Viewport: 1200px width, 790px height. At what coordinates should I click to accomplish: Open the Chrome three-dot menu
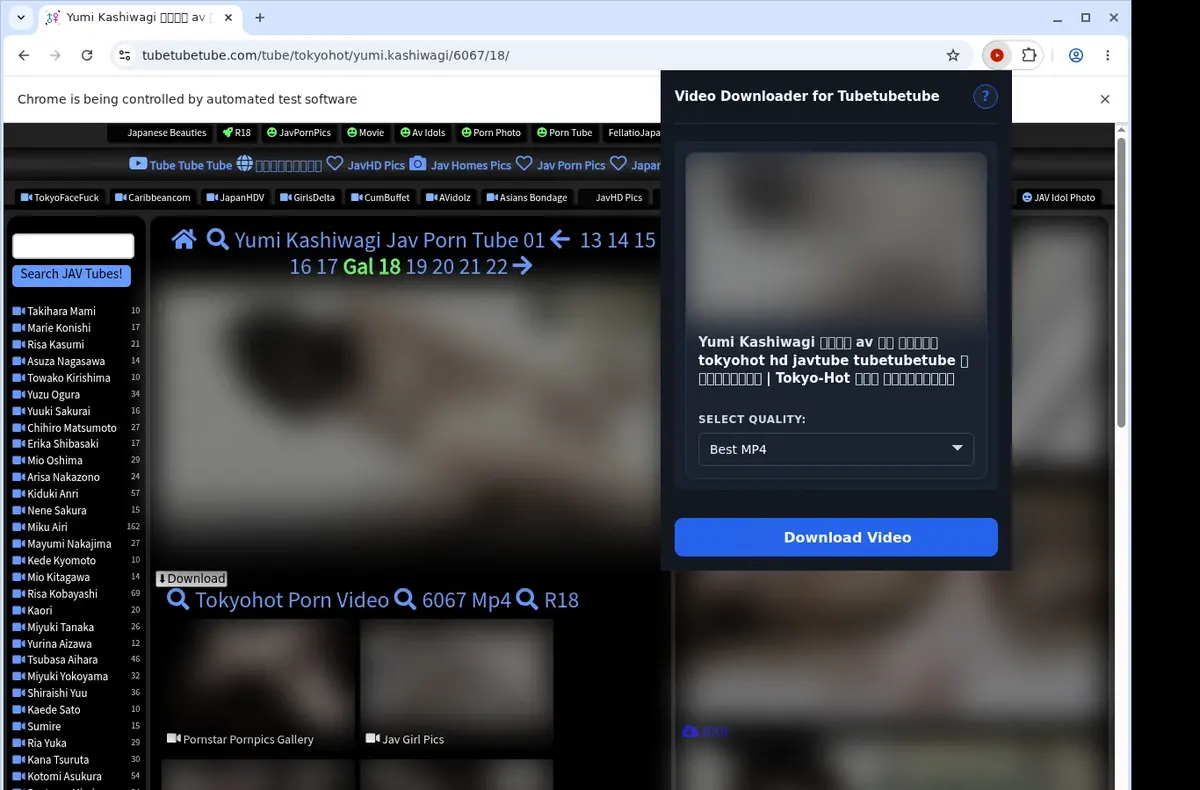1108,56
